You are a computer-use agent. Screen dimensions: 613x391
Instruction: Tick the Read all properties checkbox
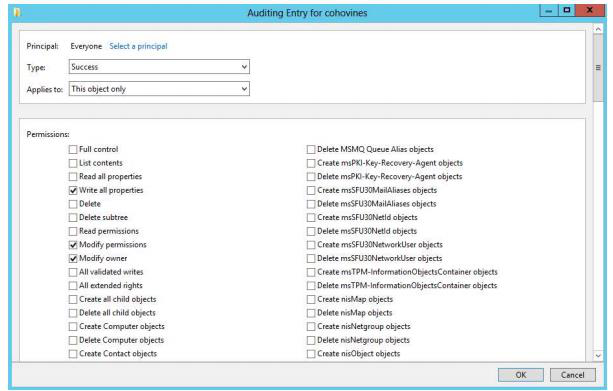pos(73,177)
